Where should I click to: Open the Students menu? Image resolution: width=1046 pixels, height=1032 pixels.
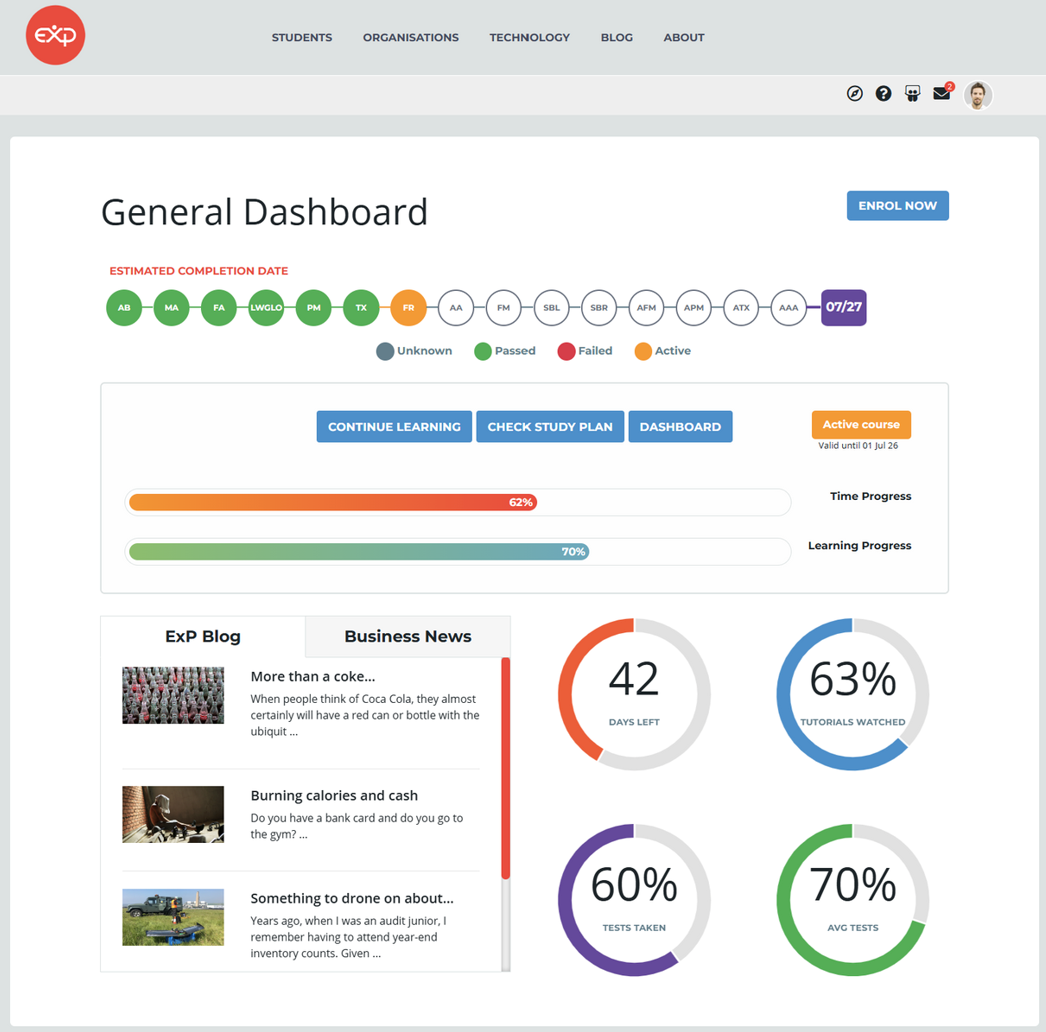tap(302, 38)
